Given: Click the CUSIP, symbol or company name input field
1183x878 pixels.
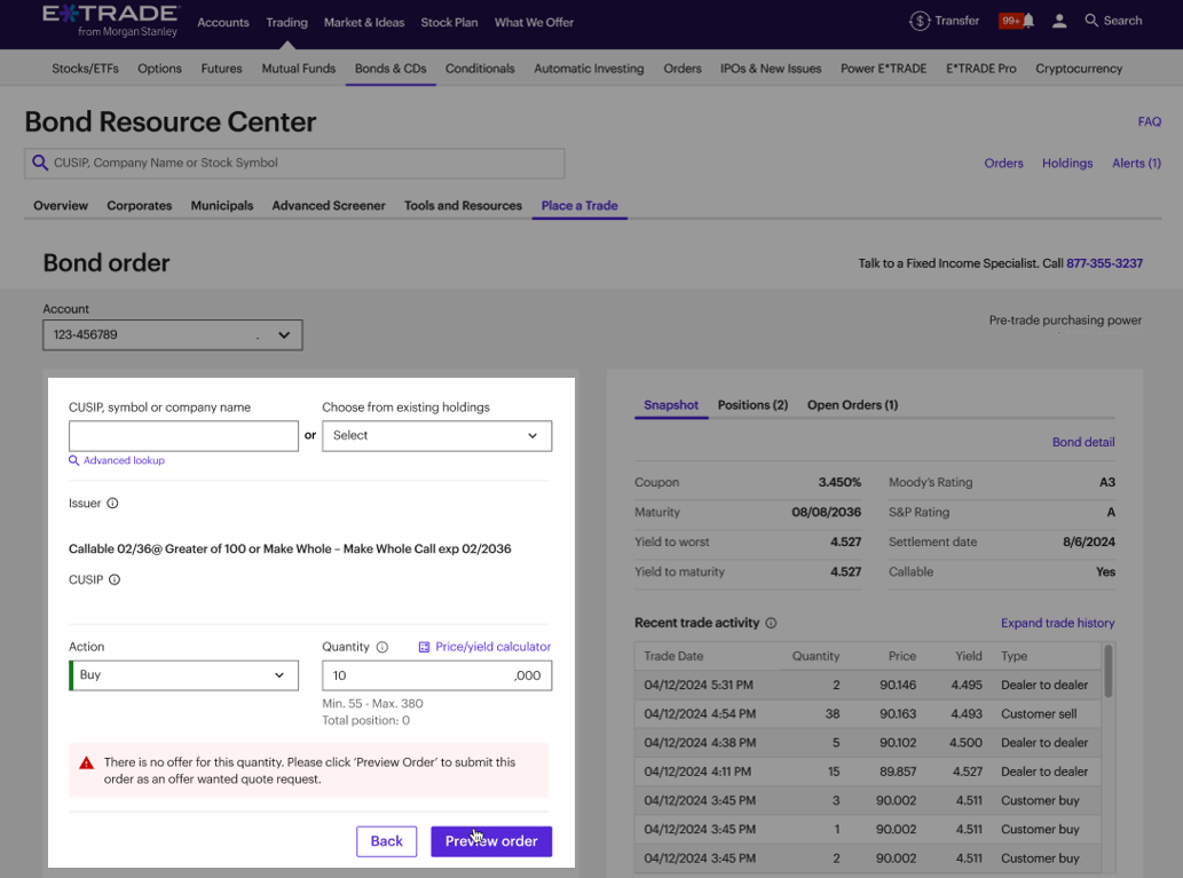Looking at the screenshot, I should [183, 435].
